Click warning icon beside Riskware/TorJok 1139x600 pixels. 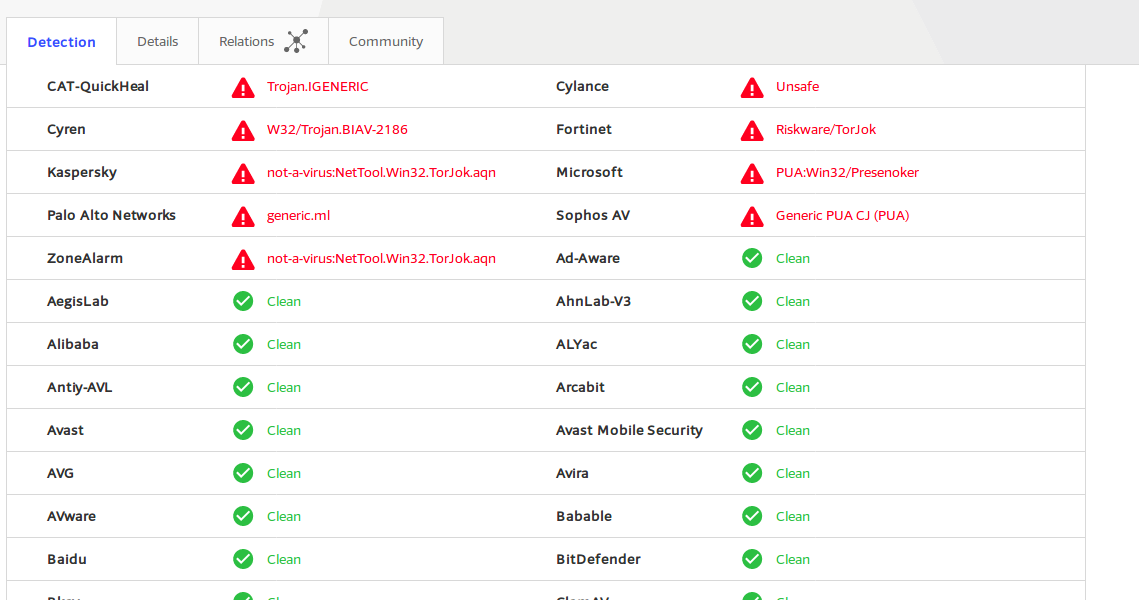(x=752, y=131)
